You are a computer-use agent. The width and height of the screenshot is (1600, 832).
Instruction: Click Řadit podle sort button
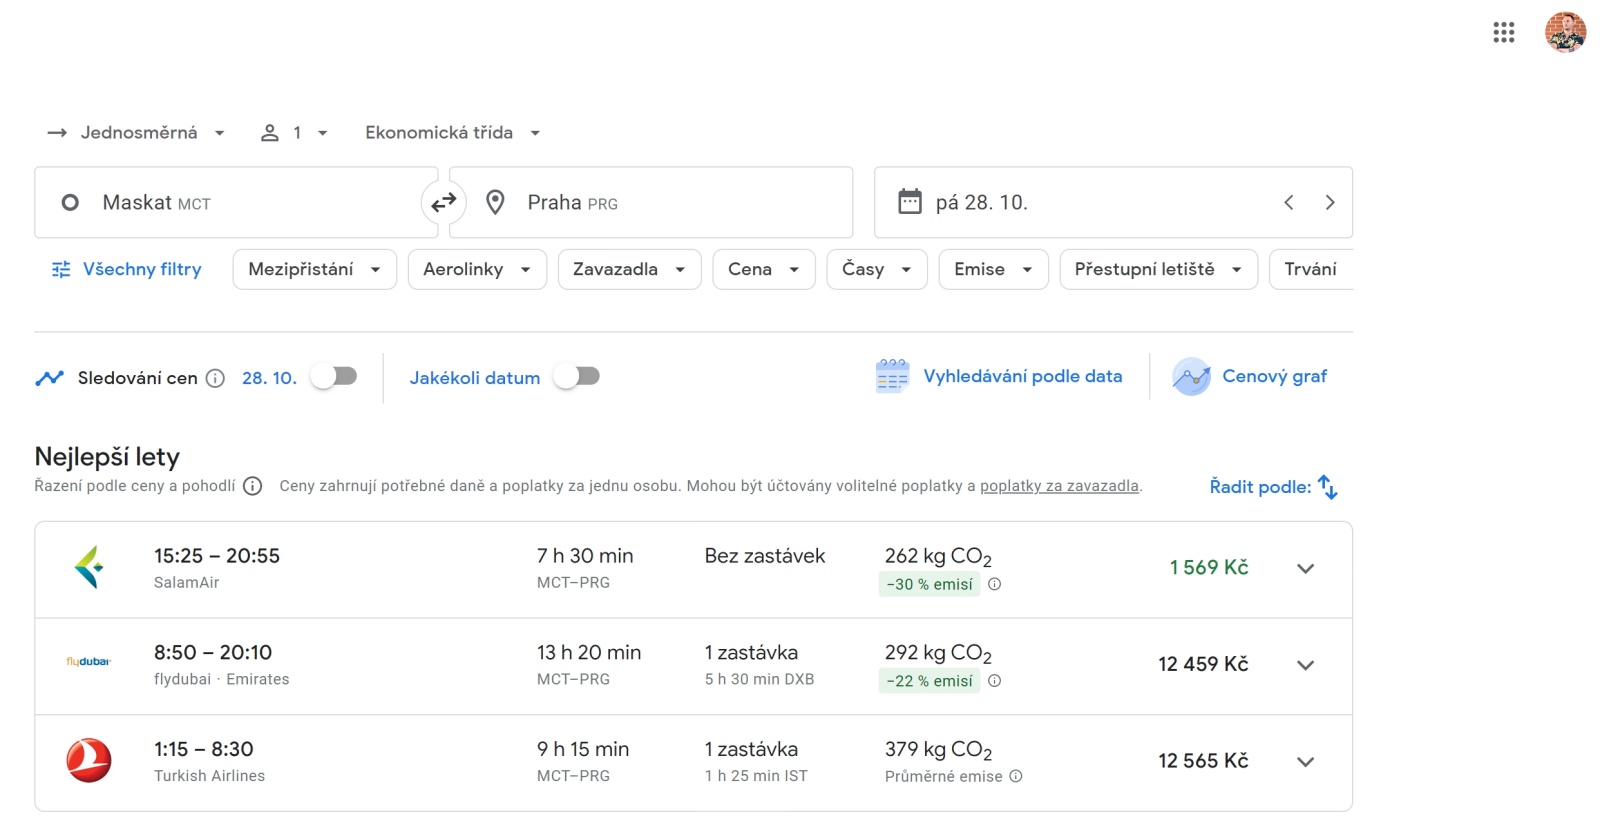coord(1273,487)
